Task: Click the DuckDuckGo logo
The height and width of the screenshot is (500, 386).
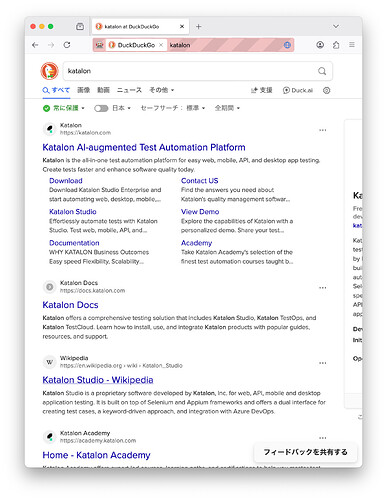Action: click(49, 71)
